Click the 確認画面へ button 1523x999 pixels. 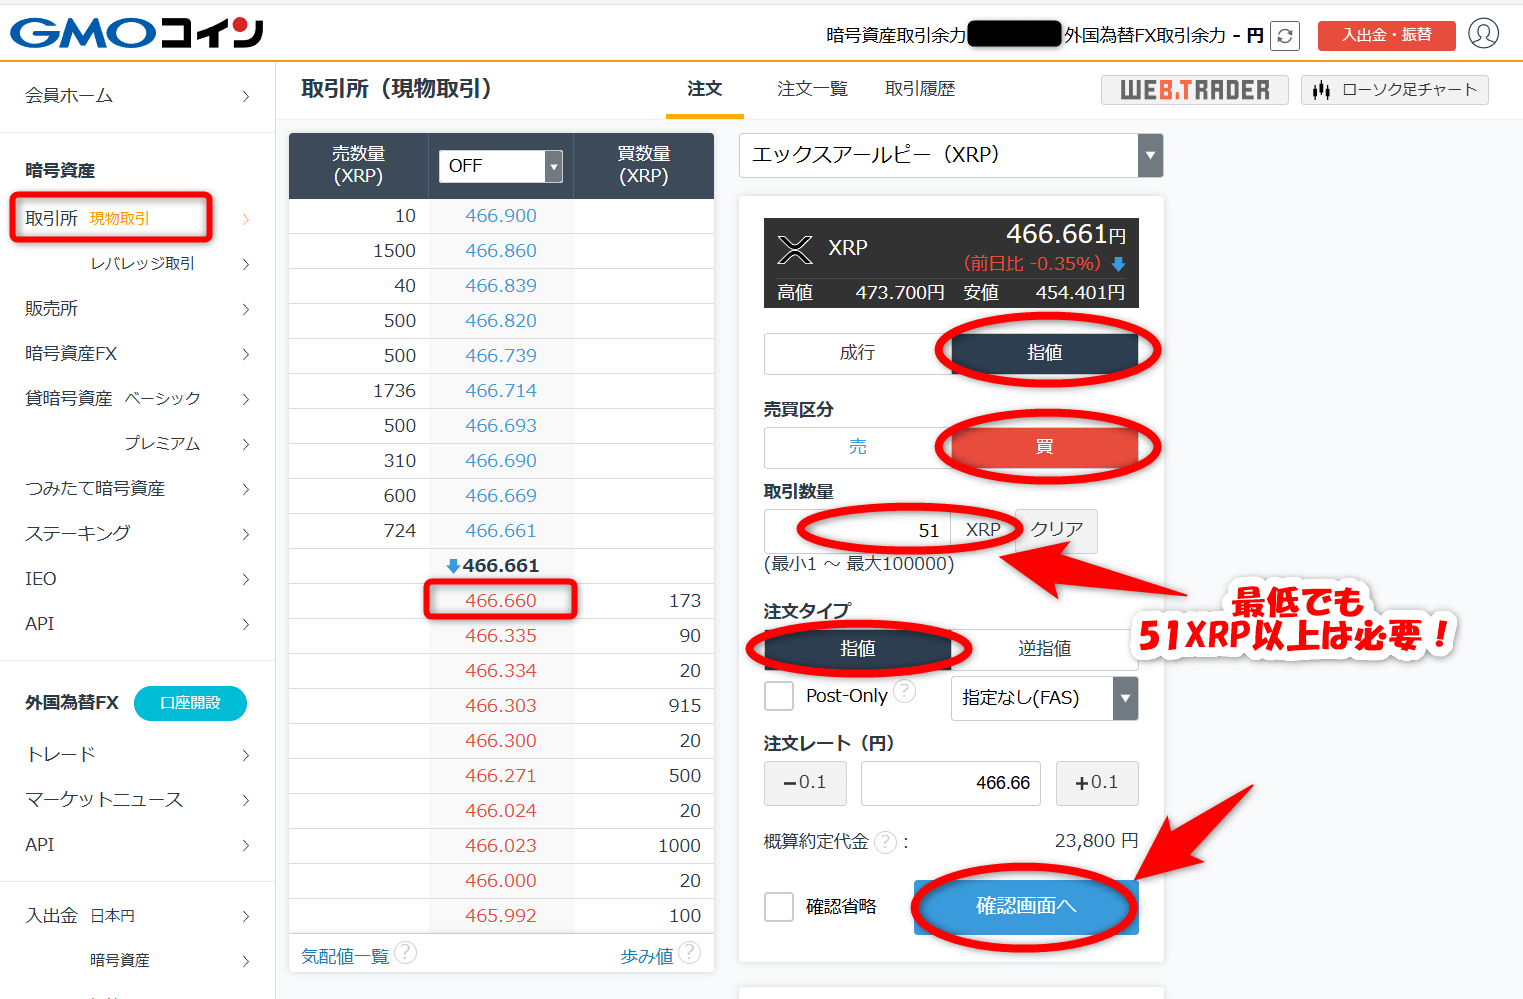coord(1026,907)
